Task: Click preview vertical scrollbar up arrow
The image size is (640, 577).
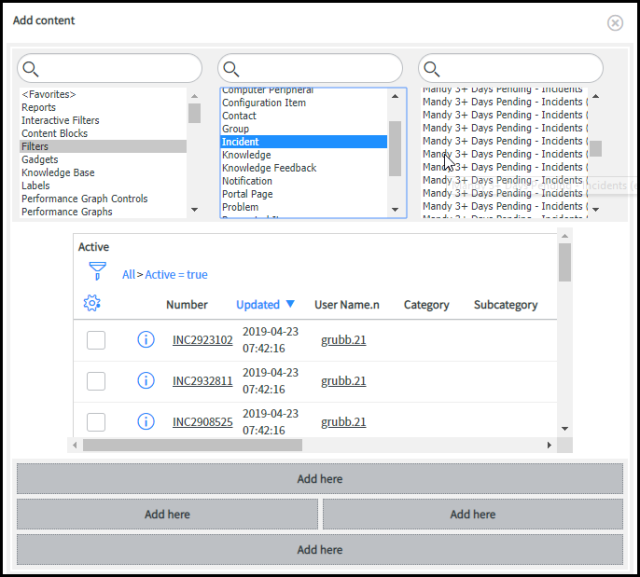Action: (x=565, y=236)
